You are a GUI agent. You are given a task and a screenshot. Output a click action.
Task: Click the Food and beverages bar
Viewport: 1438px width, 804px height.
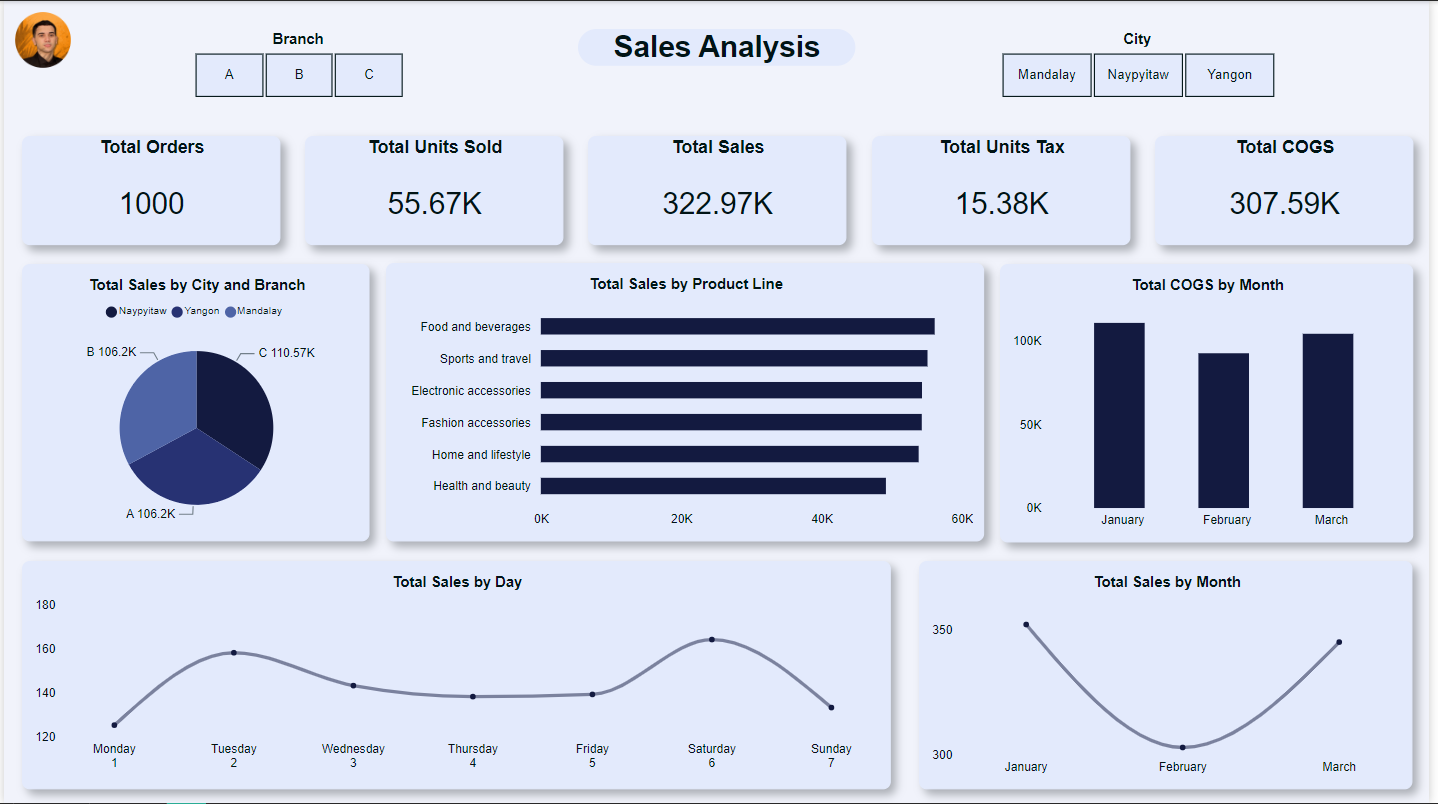coord(737,327)
